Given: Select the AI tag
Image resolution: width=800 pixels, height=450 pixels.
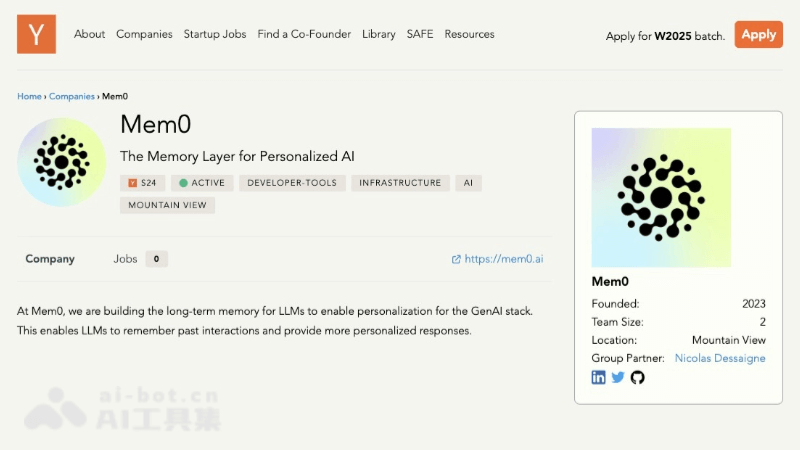Looking at the screenshot, I should click(x=468, y=183).
